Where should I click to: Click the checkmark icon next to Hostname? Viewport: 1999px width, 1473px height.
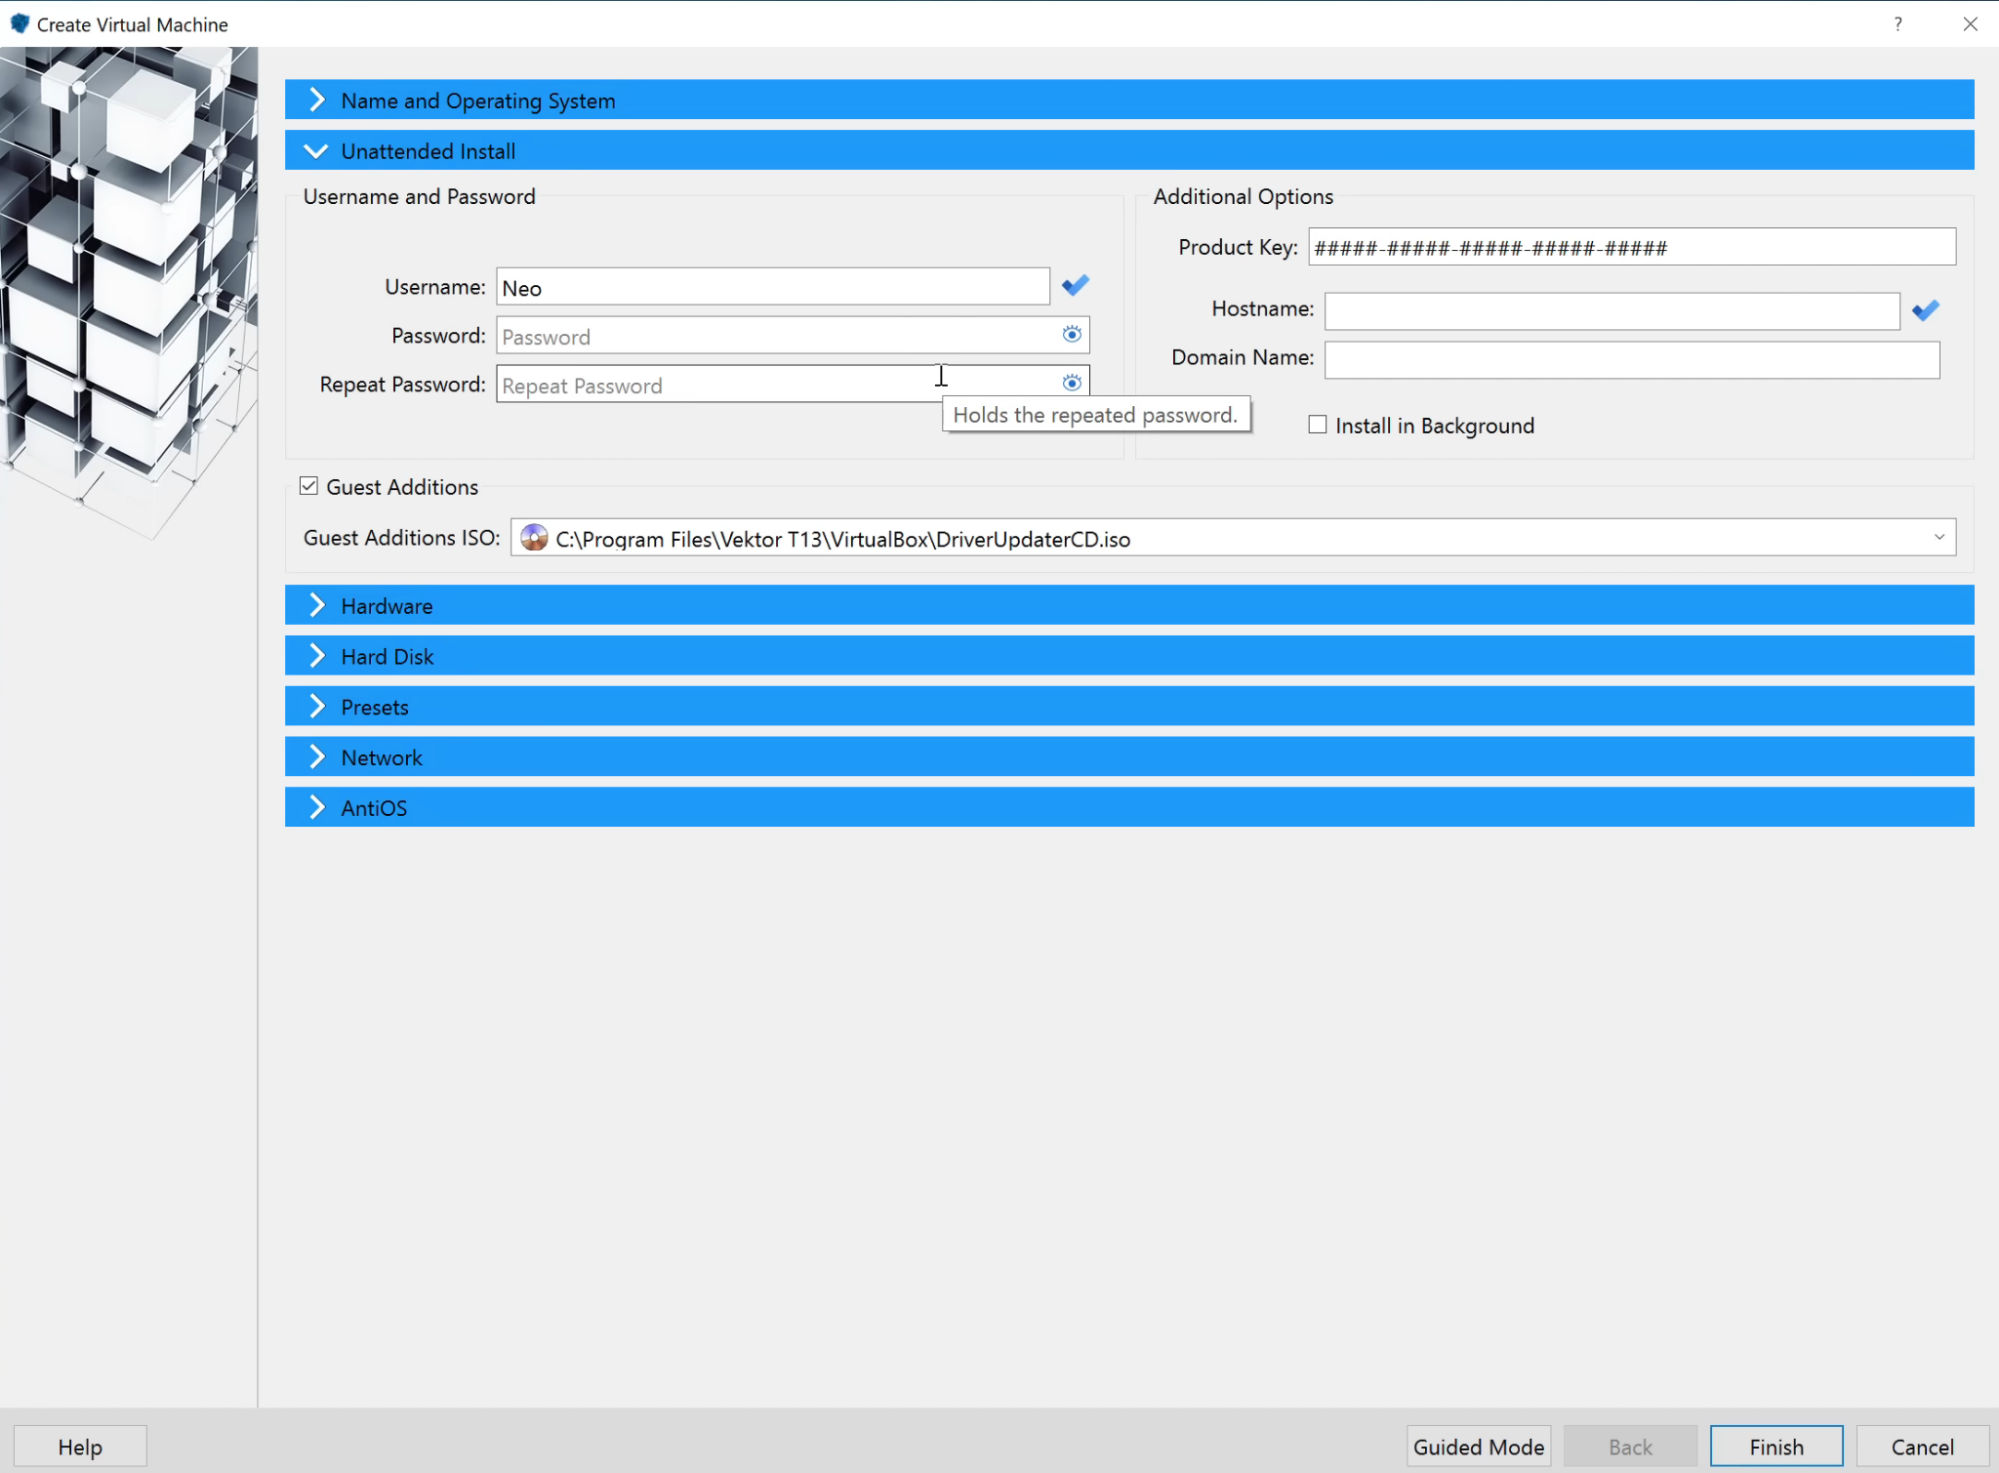[x=1925, y=311]
